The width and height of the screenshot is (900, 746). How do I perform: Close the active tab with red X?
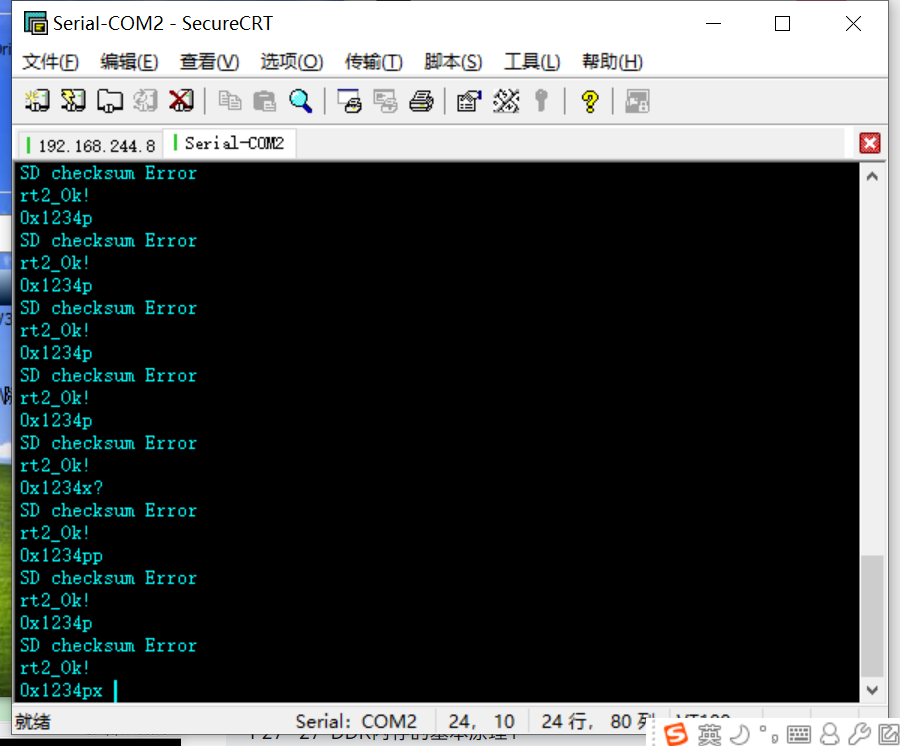coord(870,143)
